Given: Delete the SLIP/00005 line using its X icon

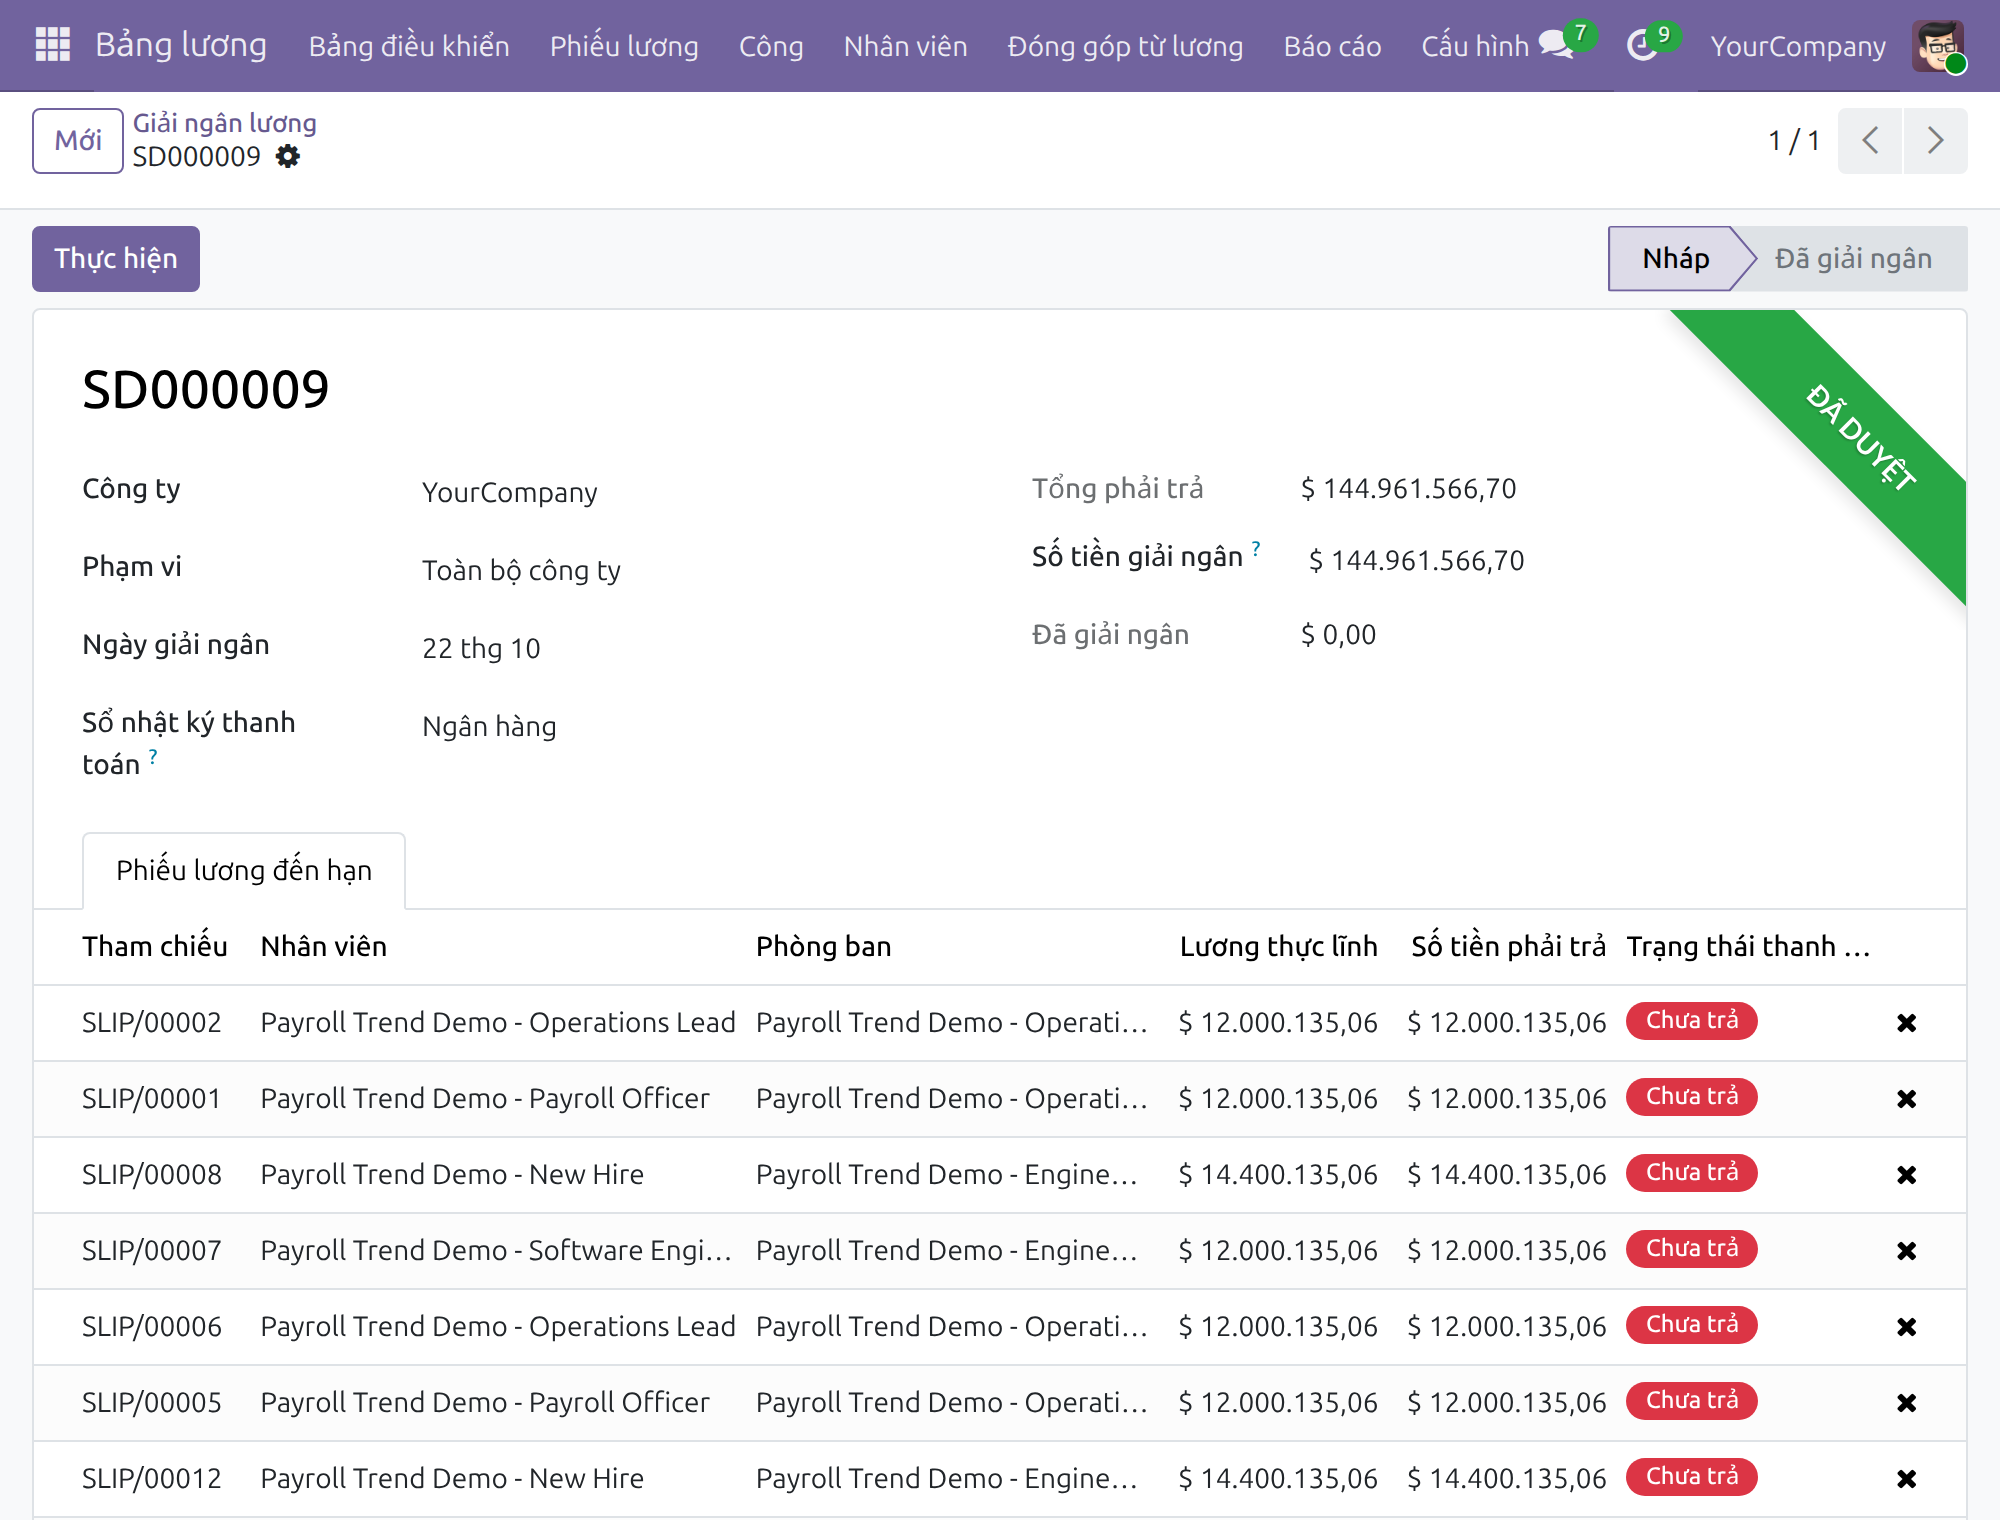Looking at the screenshot, I should click(1906, 1403).
